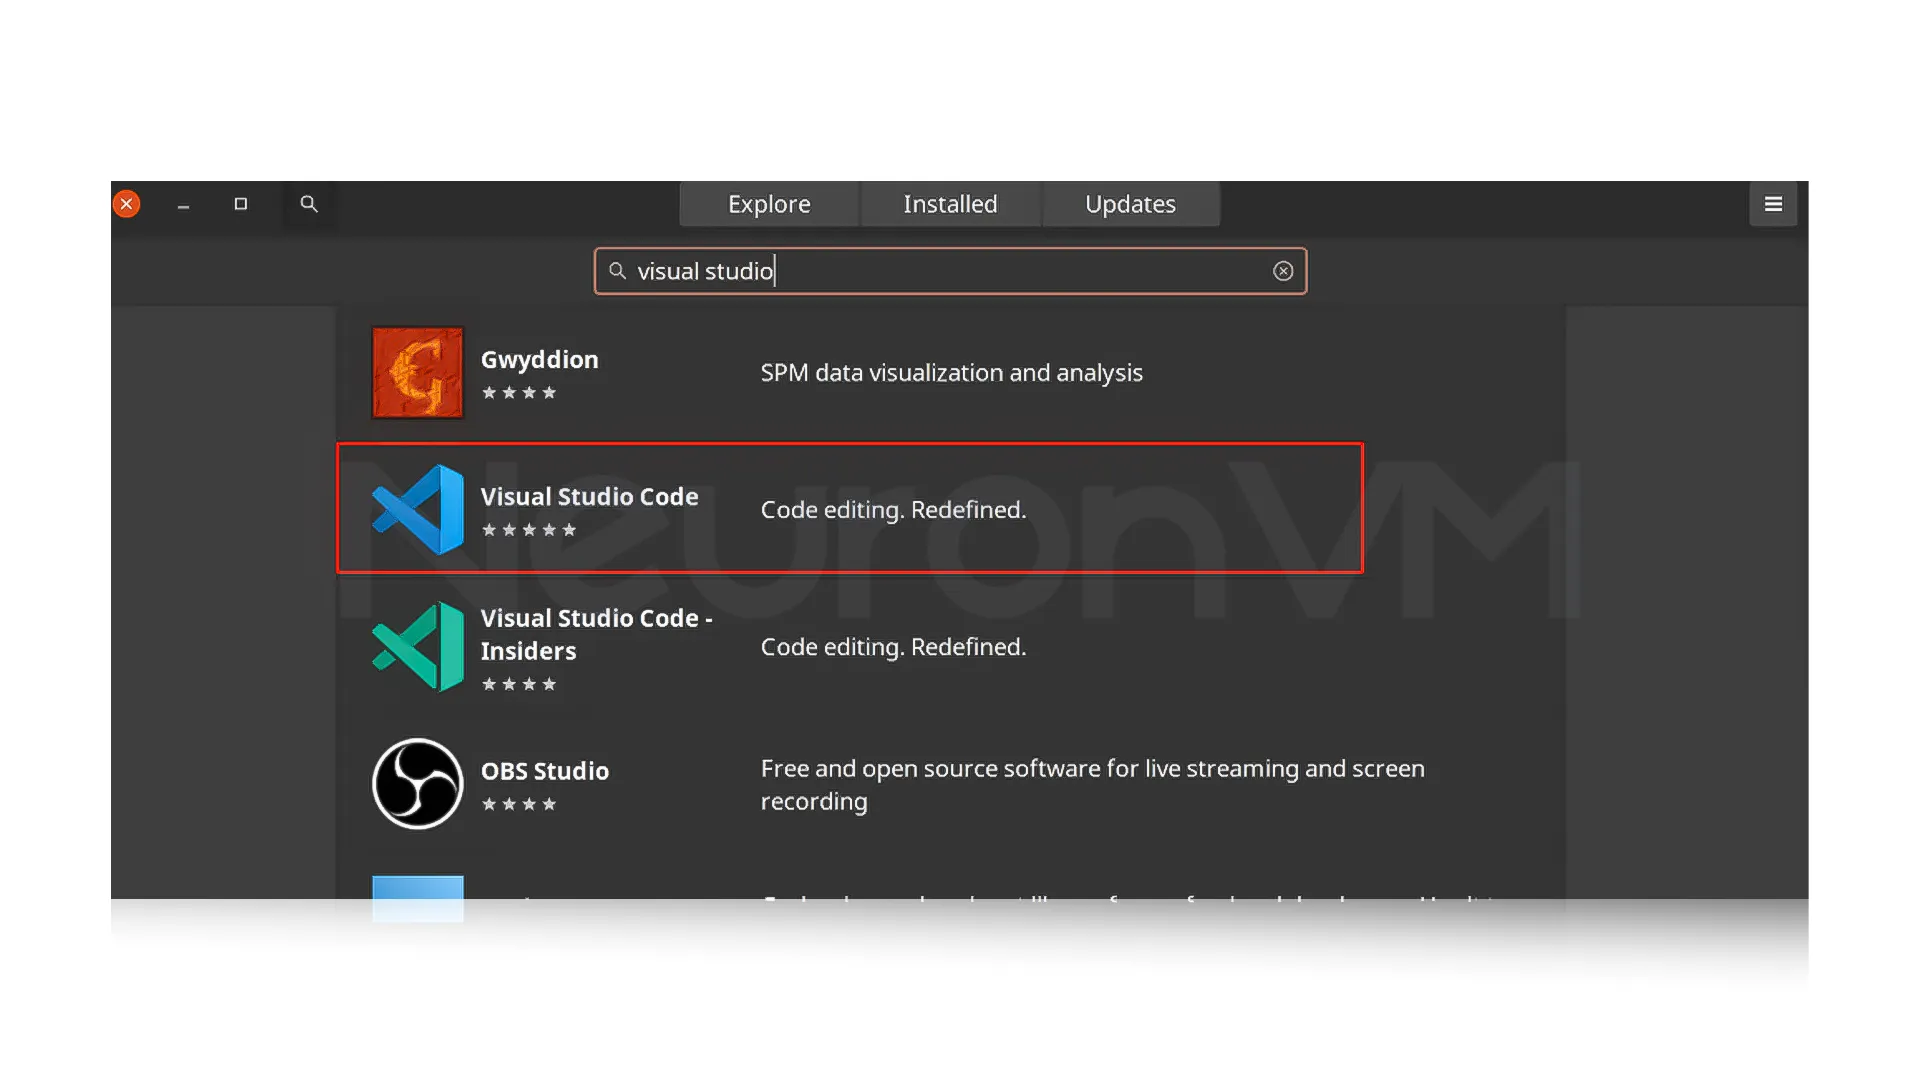Switch to the Explore tab
Screen dimensions: 1920x1080
pyautogui.click(x=768, y=204)
